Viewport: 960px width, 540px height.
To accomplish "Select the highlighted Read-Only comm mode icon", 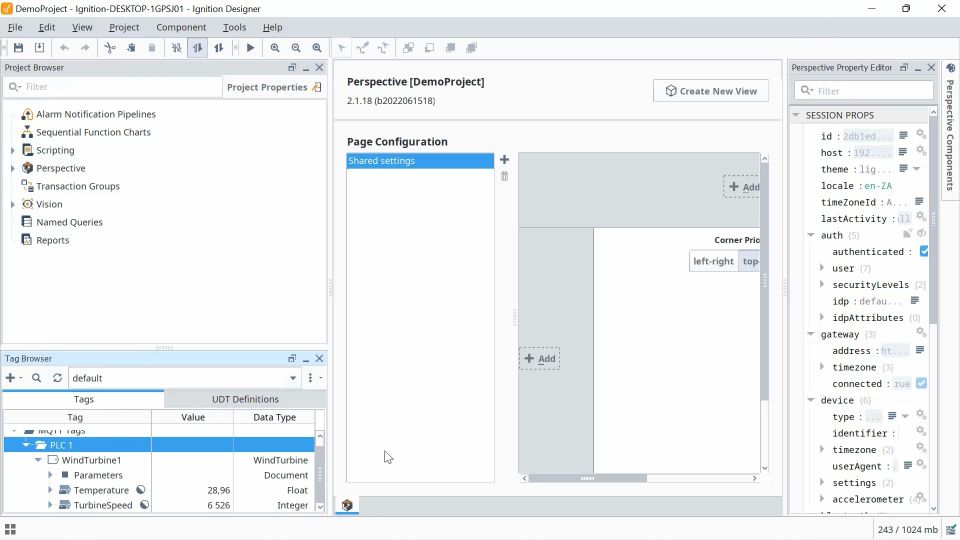I will [197, 48].
